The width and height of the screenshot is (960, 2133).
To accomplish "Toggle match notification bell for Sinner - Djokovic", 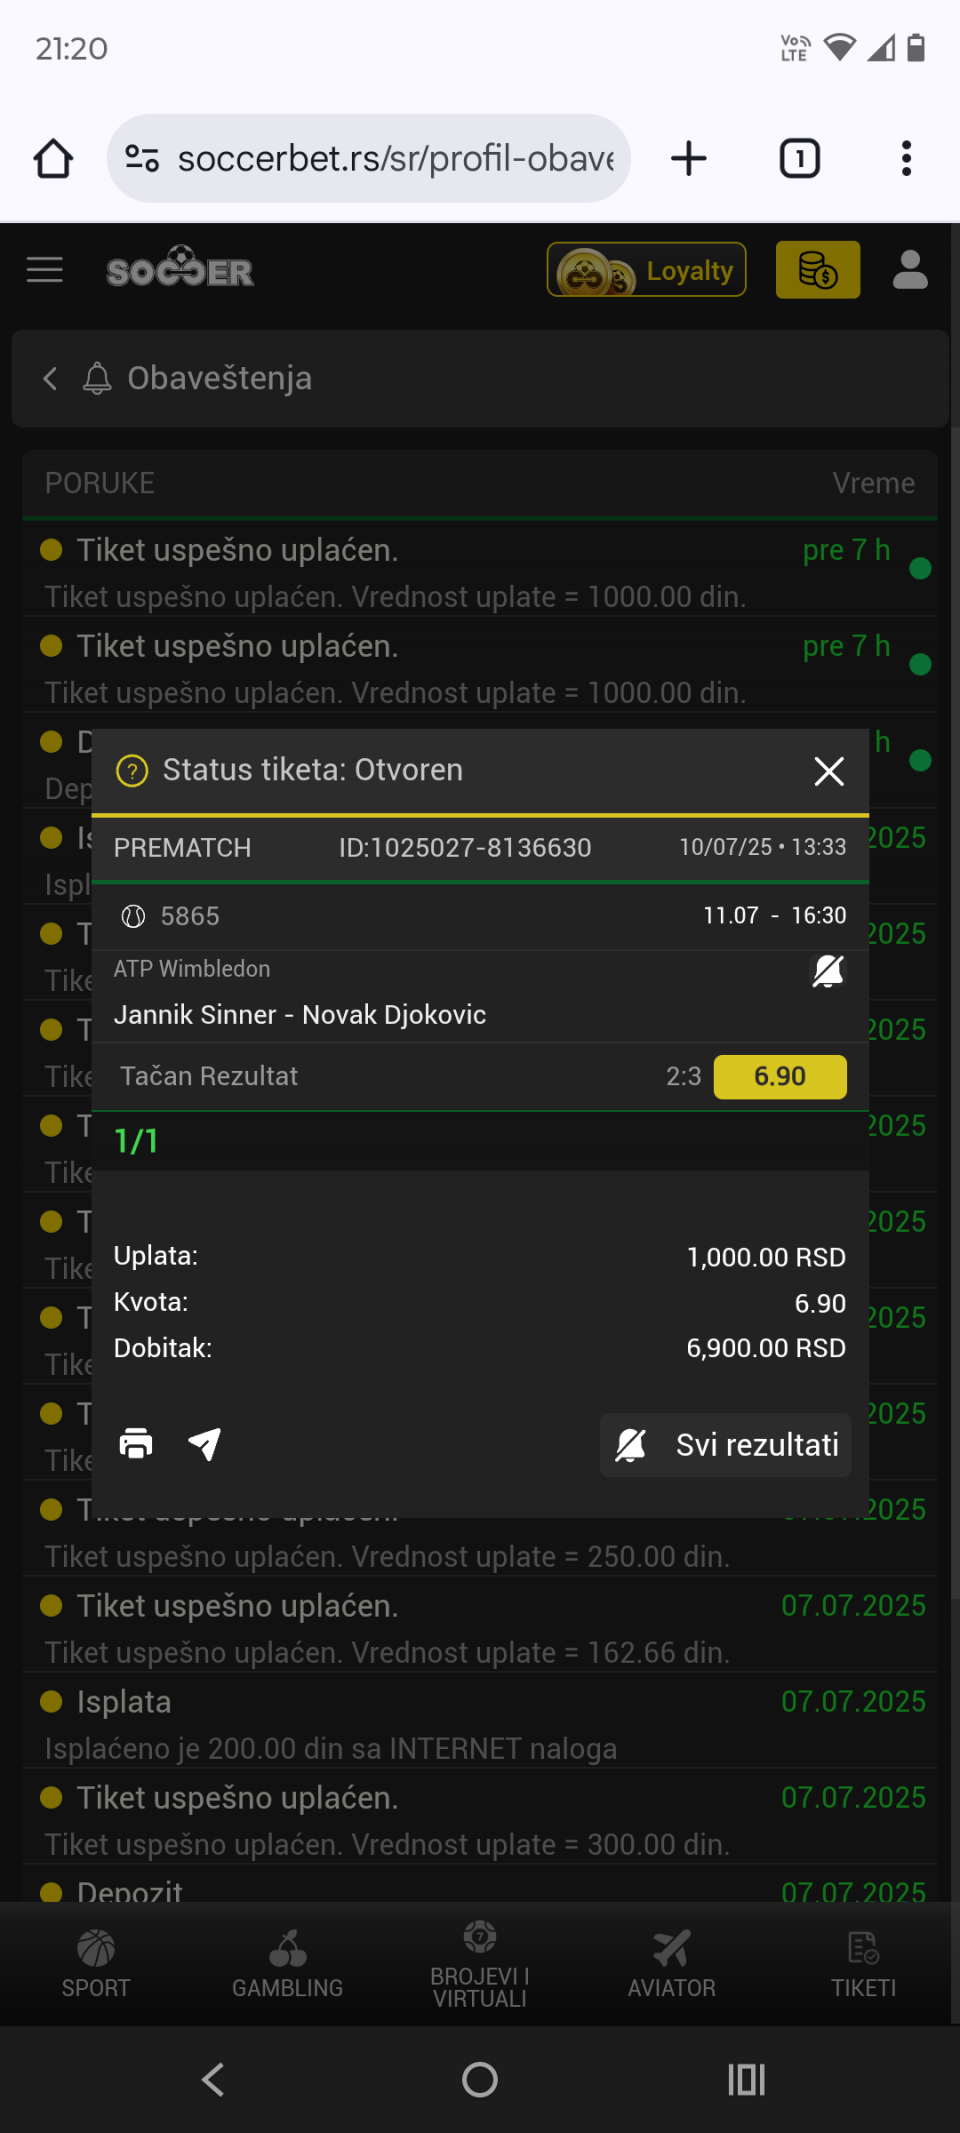I will coord(828,970).
